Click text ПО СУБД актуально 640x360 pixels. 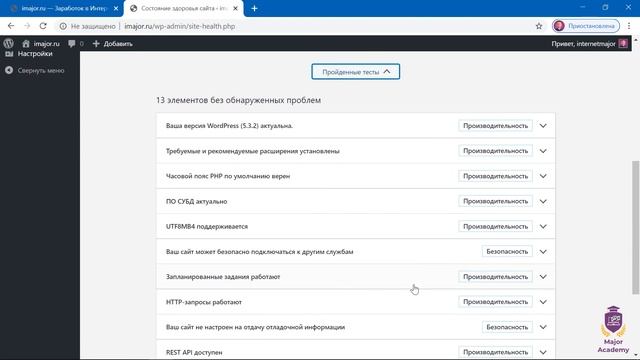pyautogui.click(x=196, y=201)
